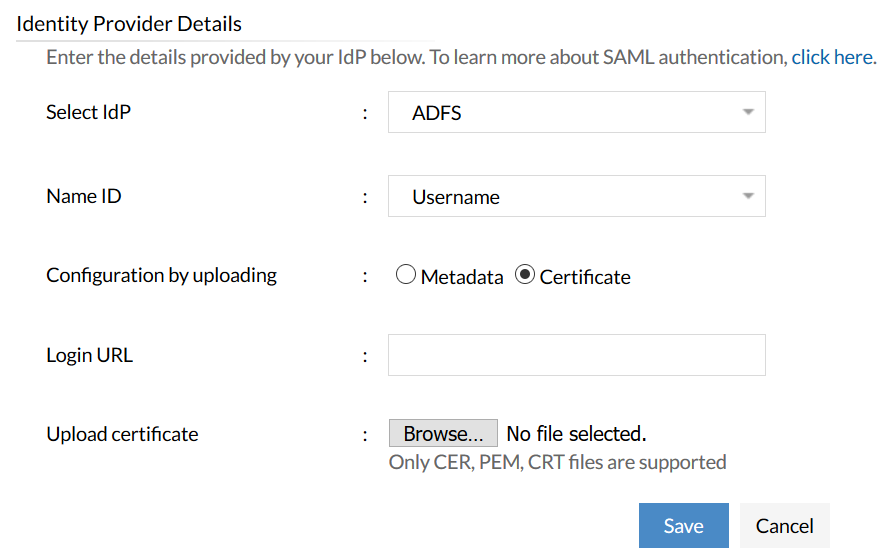
Task: Click the 'Name ID' field label
Action: coord(84,196)
